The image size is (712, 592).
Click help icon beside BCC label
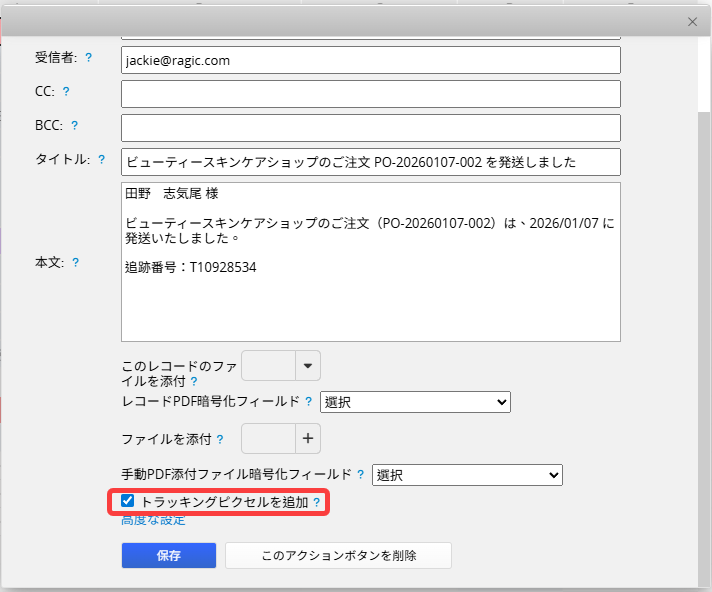pyautogui.click(x=74, y=126)
